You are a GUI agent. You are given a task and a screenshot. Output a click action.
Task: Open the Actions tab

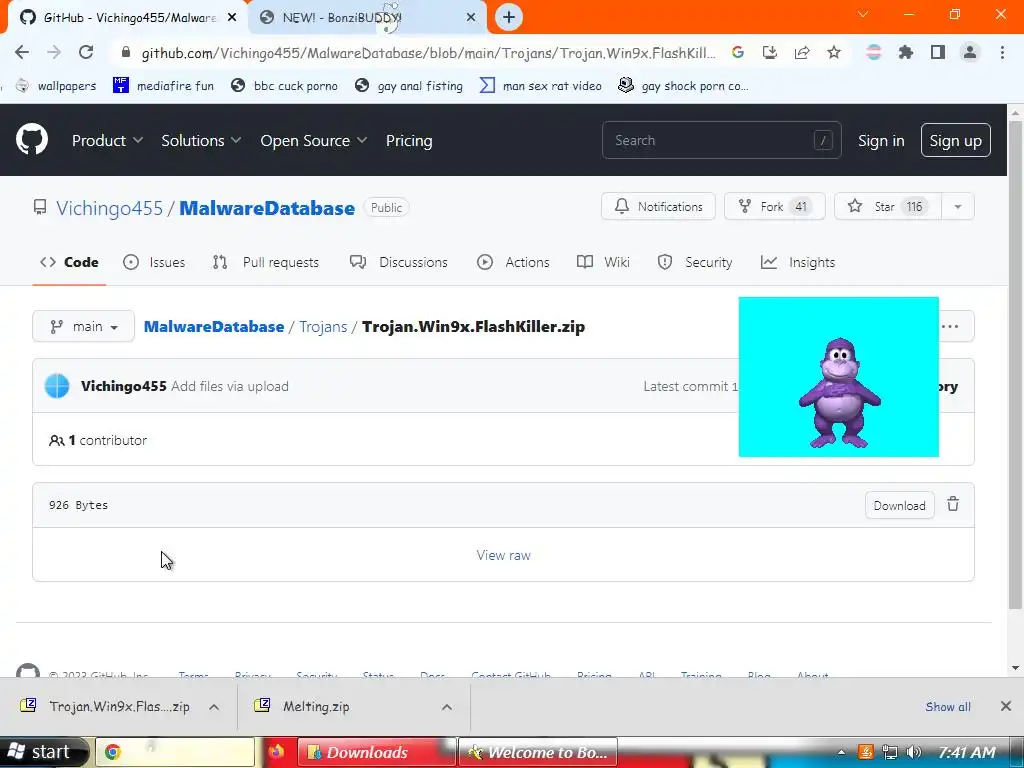513,262
